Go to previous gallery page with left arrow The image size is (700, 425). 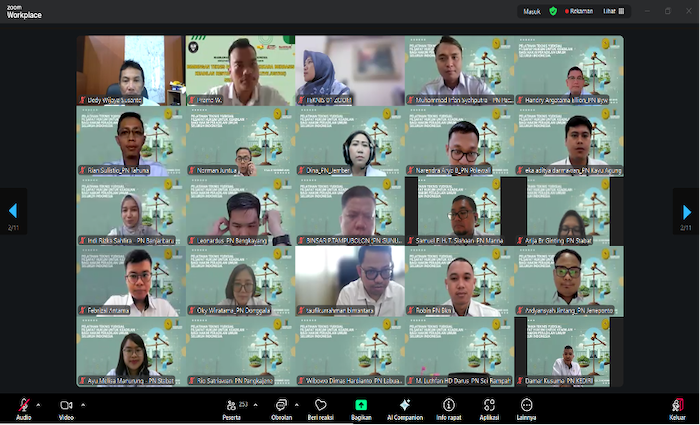coord(12,212)
